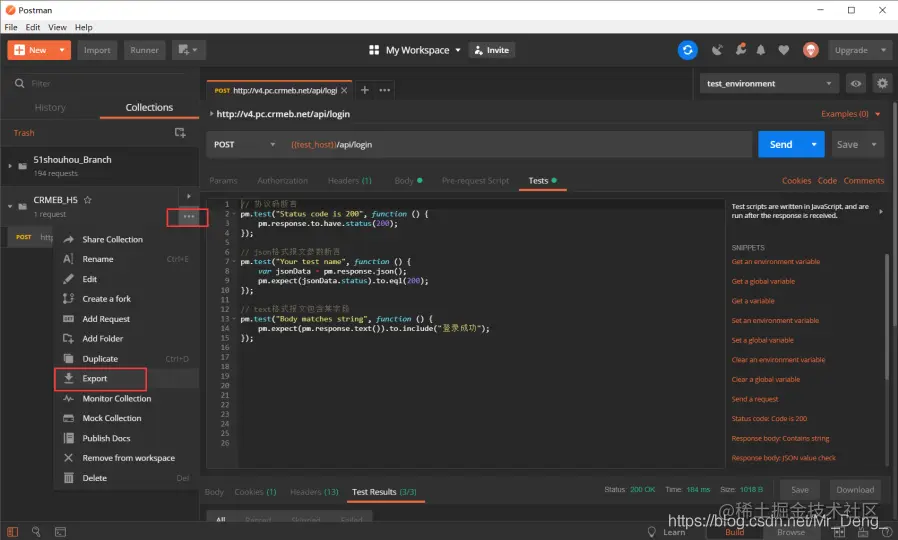Close the api/login request tab
The width and height of the screenshot is (898, 540).
pos(344,90)
